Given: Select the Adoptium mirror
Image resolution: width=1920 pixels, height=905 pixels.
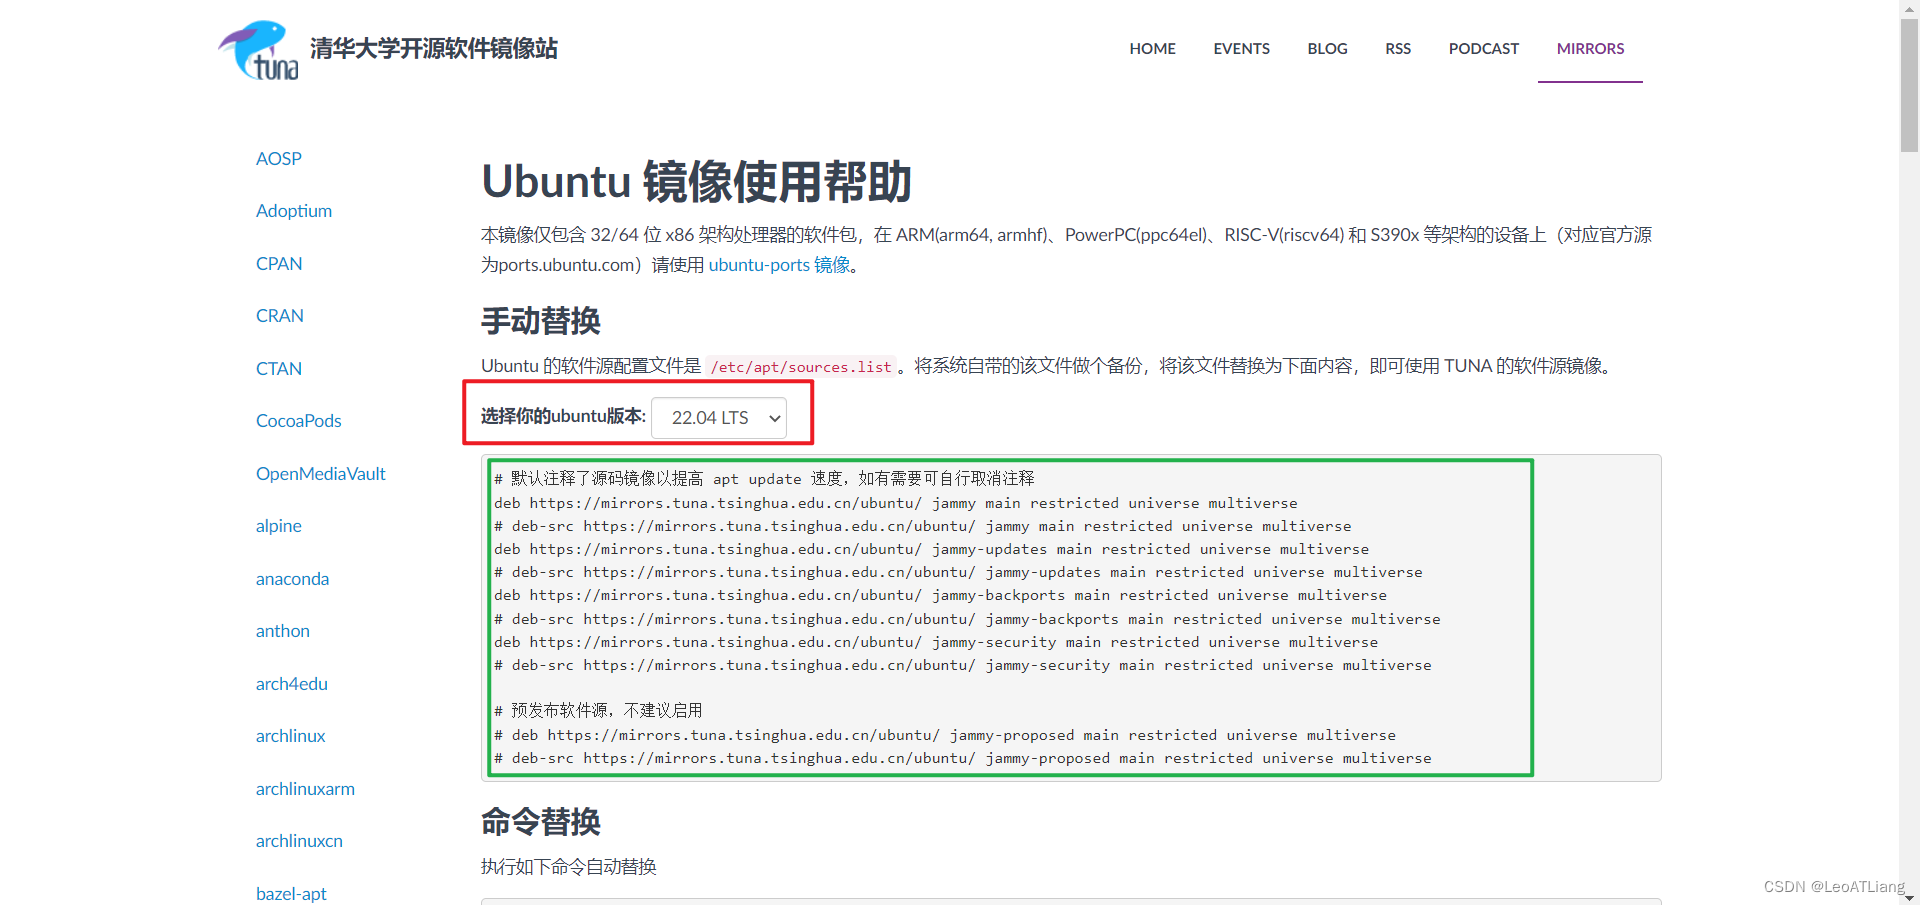Looking at the screenshot, I should [293, 210].
